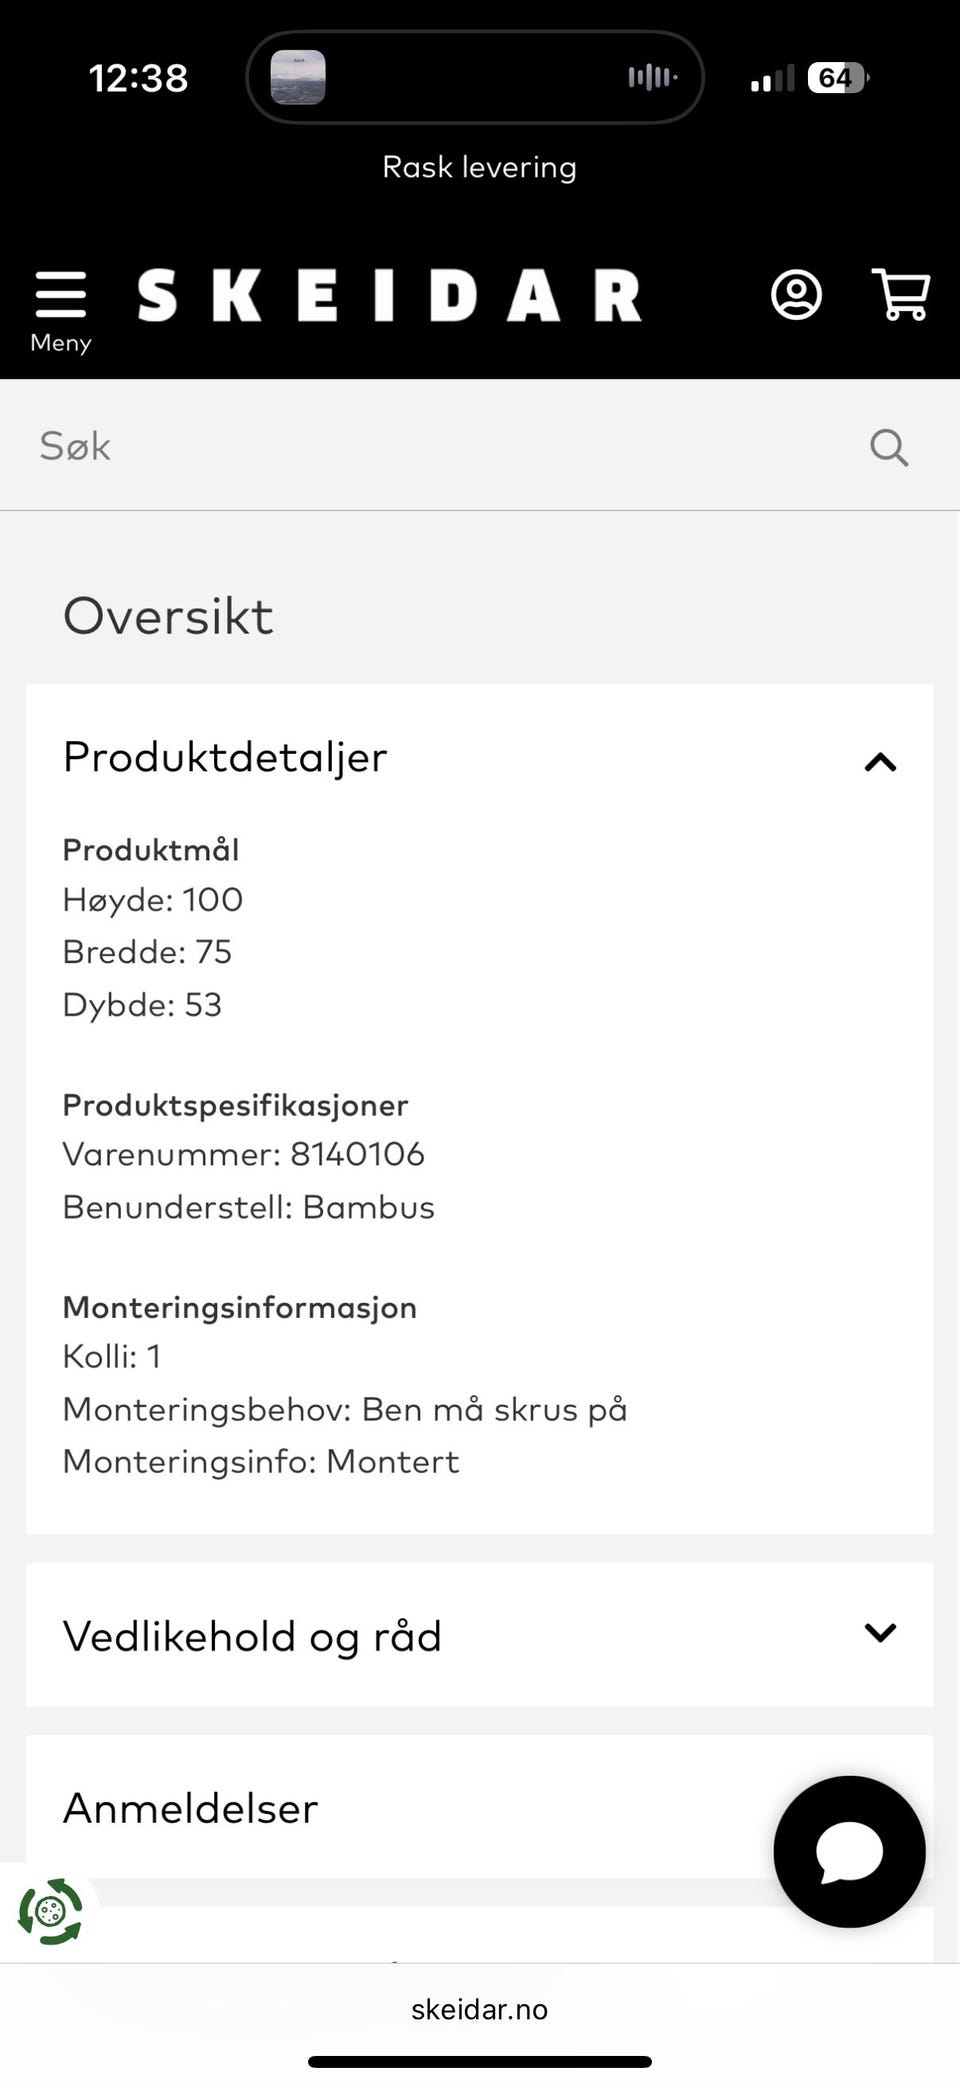This screenshot has height=2087, width=960.
Task: Tap the Produktdetaljer heading text
Action: 225,757
